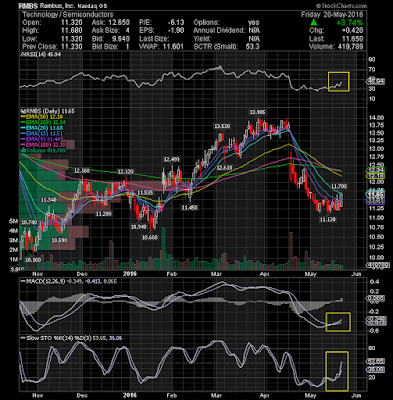Click the cyan EMA(20) legend swatch
Viewport: 393px width, 400px height.
[x=23, y=128]
